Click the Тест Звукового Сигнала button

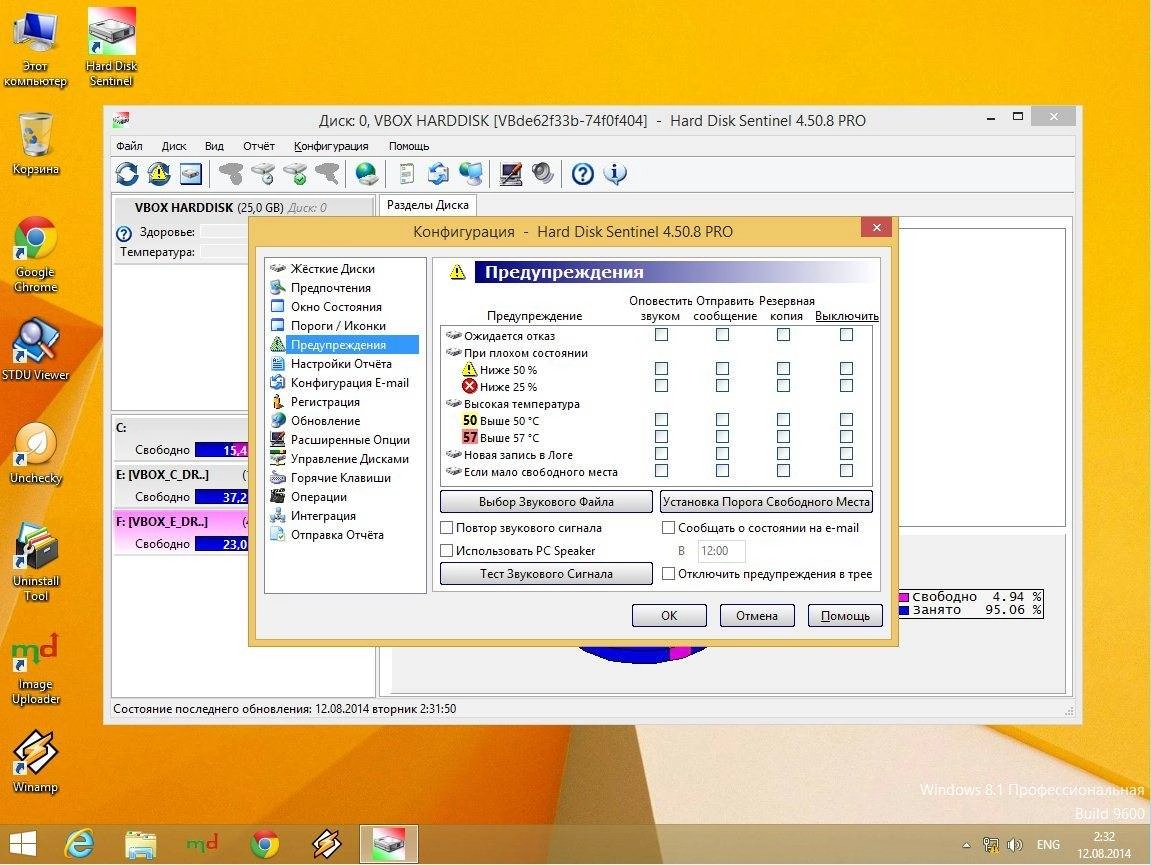[546, 573]
